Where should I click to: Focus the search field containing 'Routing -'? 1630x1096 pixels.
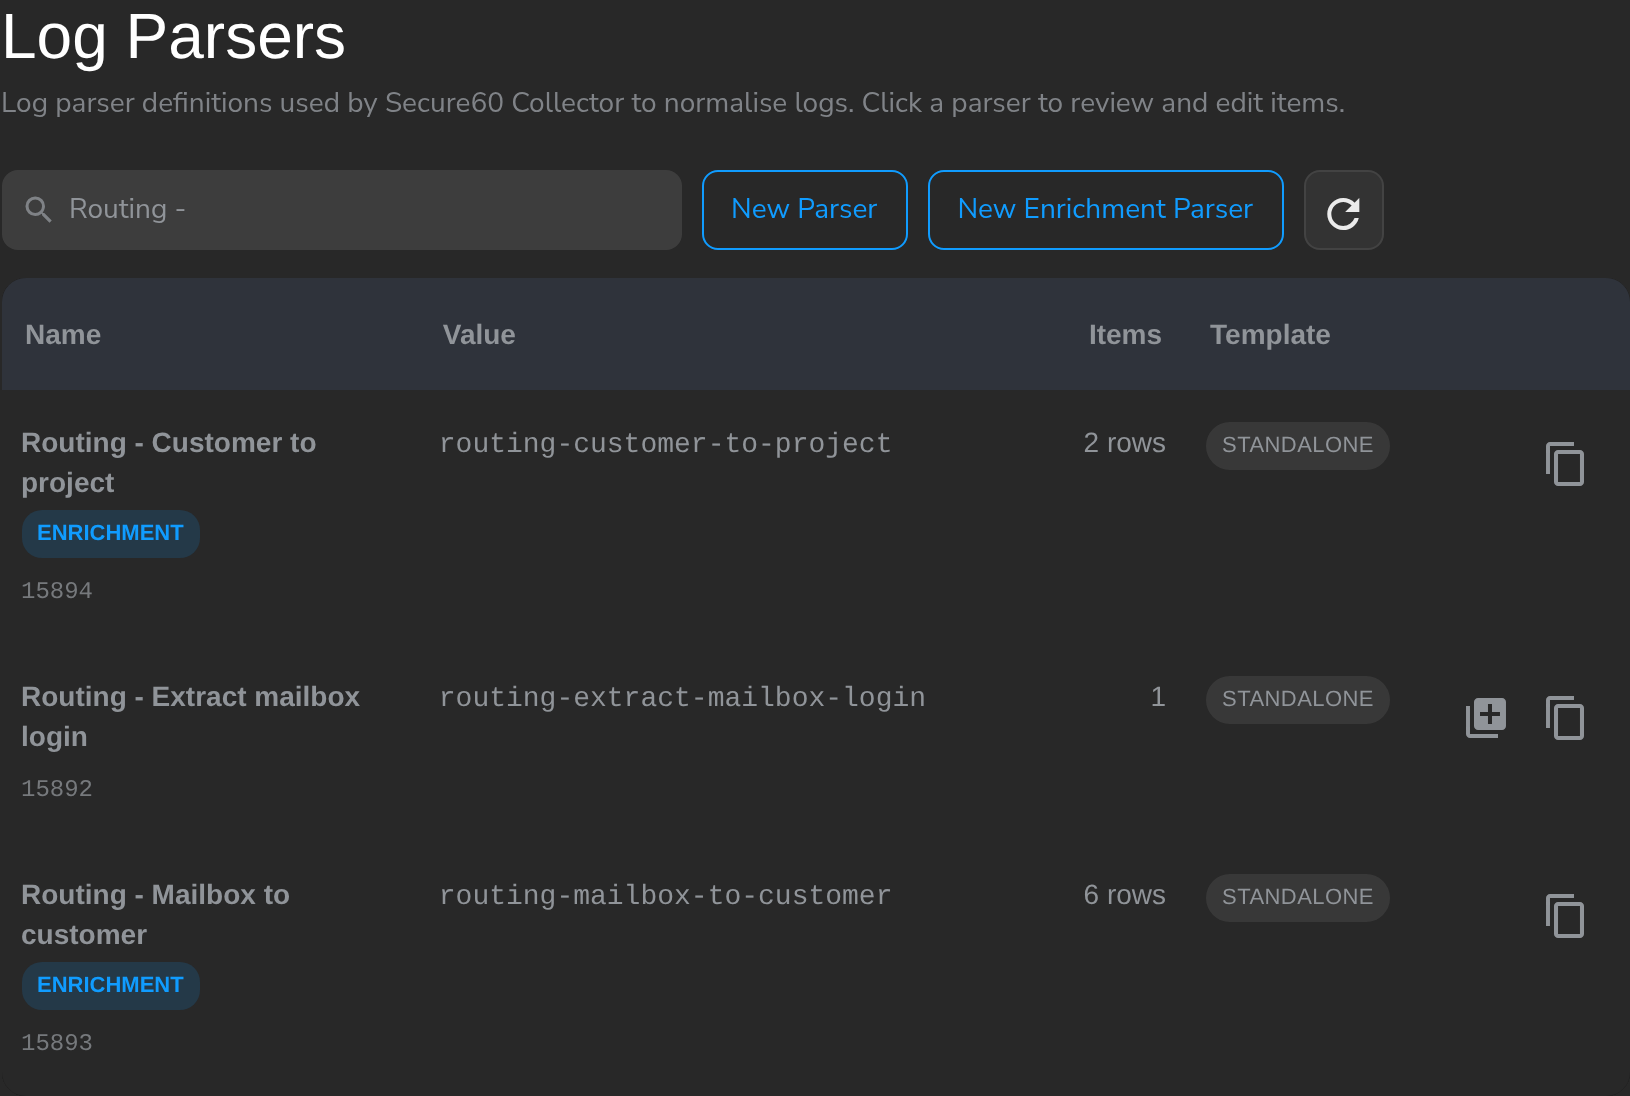click(x=342, y=210)
